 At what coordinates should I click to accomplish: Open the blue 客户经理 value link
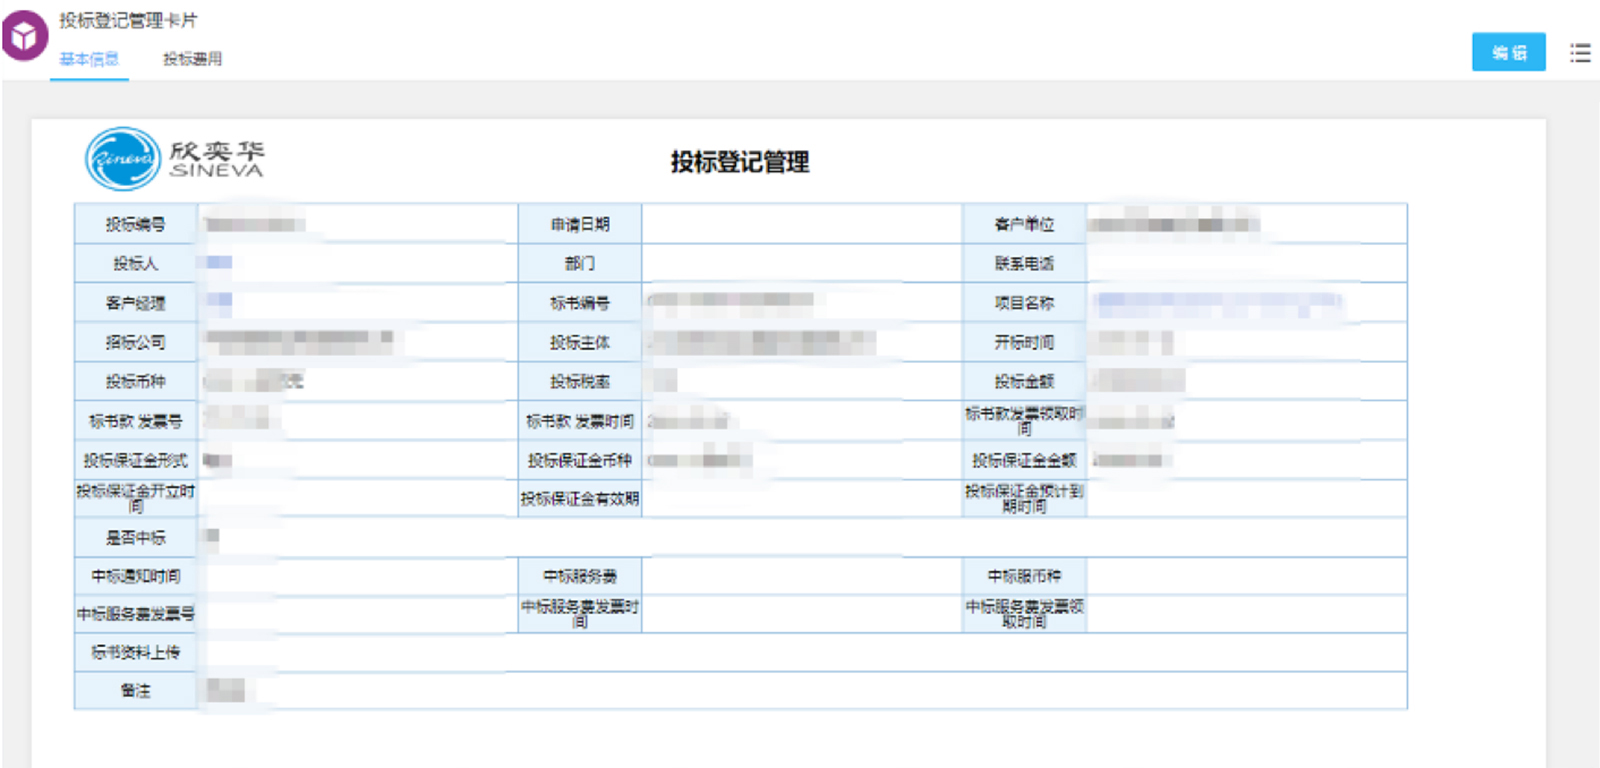219,301
